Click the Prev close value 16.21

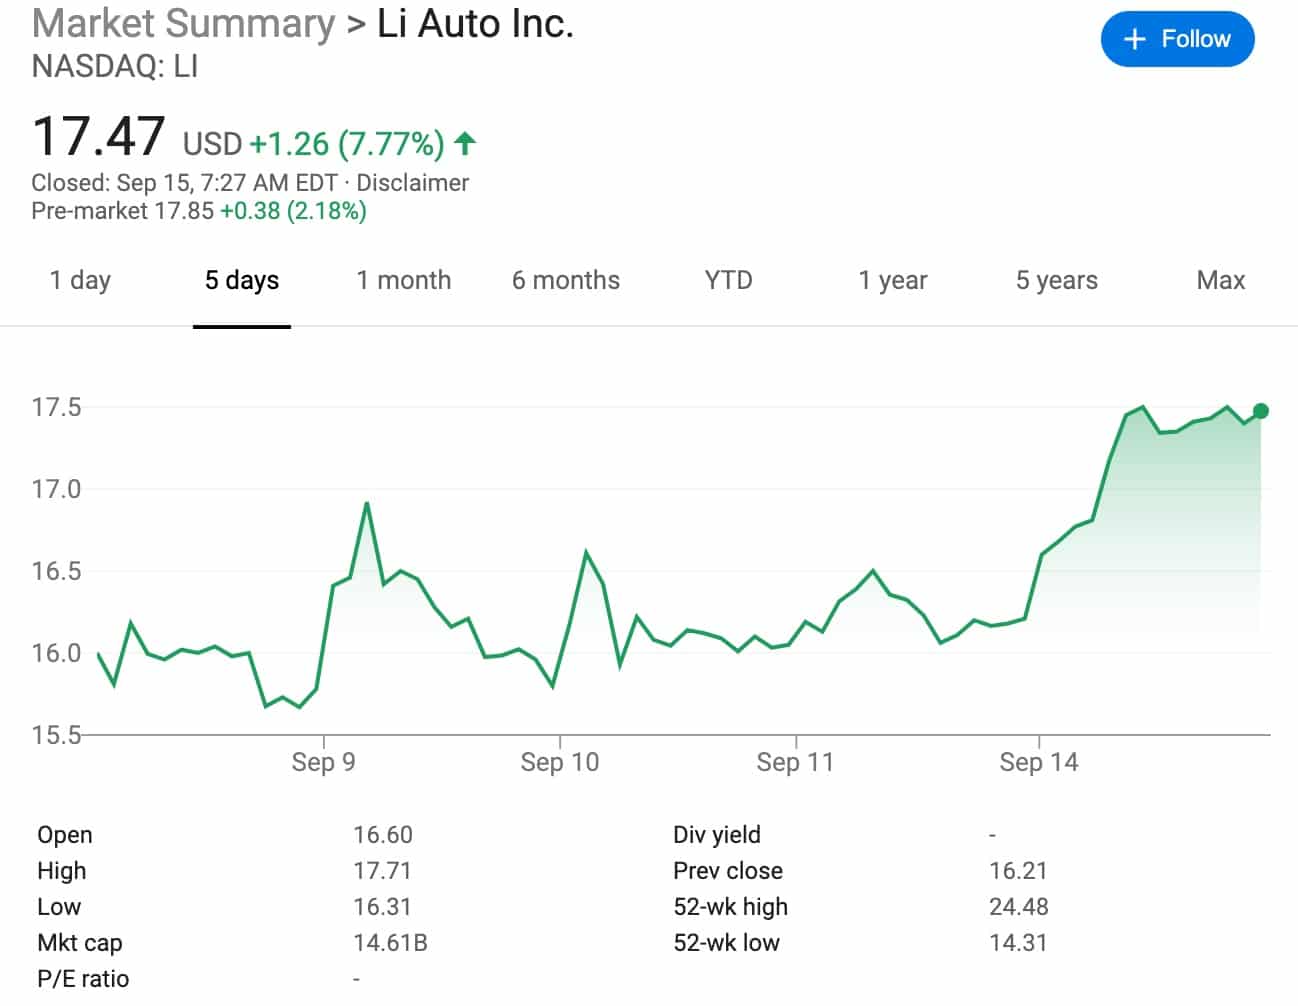pos(1019,870)
